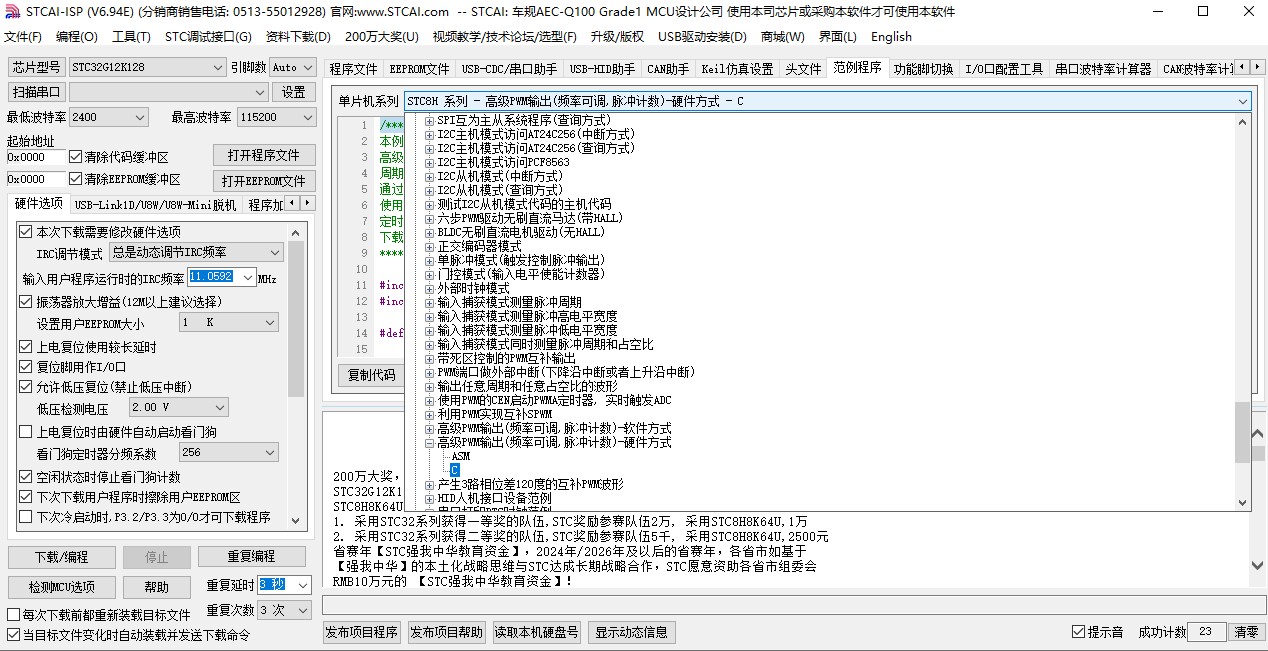Toggle 振荡器放大增益 checkbox
The image size is (1268, 651).
(26, 302)
